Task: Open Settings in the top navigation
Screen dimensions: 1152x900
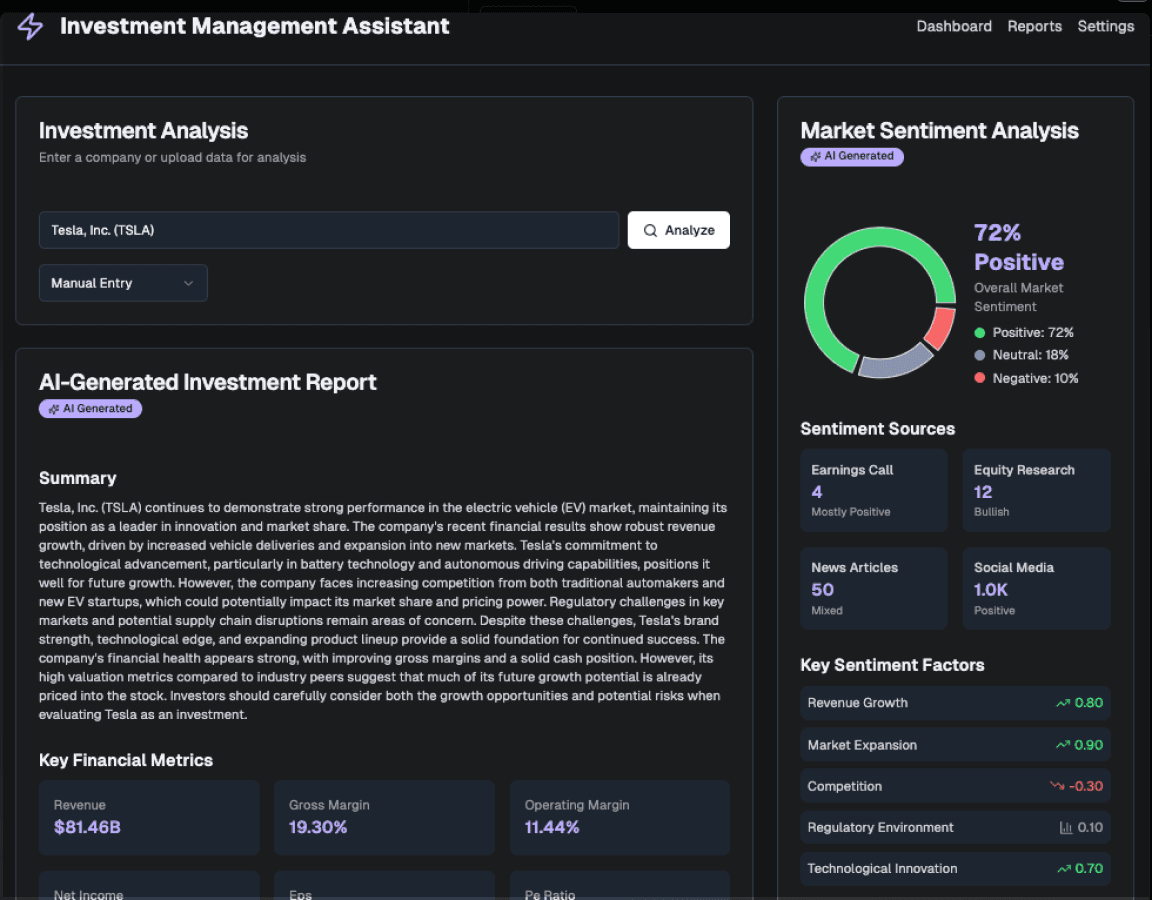Action: coord(1106,26)
